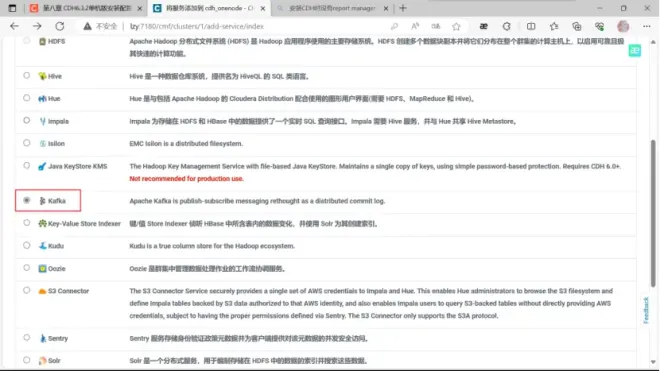Click the Isilon service icon

click(43, 144)
